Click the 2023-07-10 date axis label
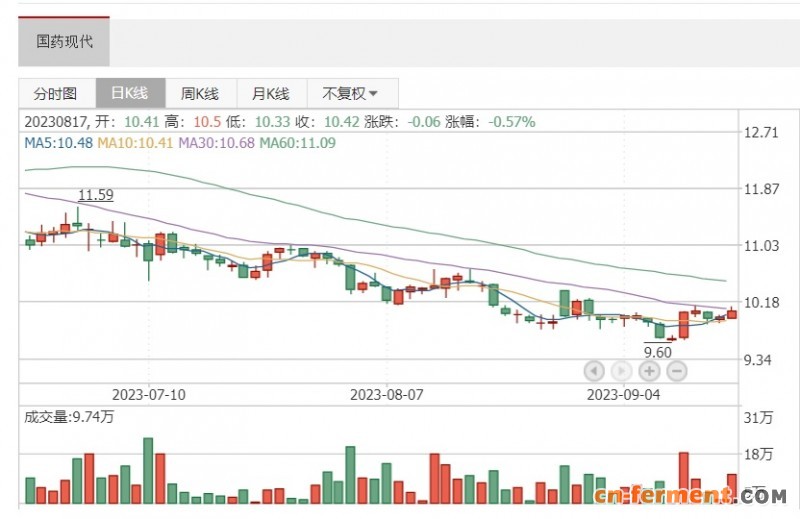This screenshot has width=800, height=519. click(148, 394)
